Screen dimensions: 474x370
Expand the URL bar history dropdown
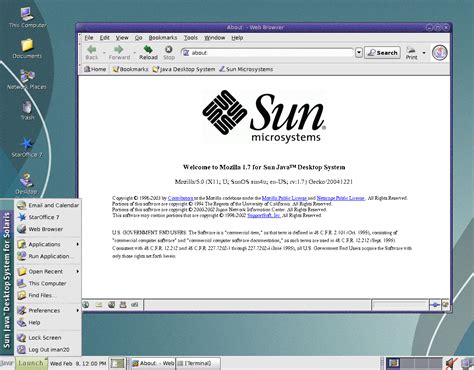359,53
